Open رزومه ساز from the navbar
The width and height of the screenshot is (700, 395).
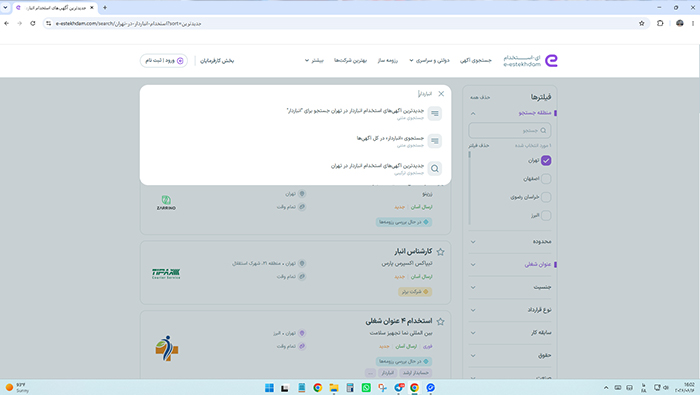[x=388, y=60]
